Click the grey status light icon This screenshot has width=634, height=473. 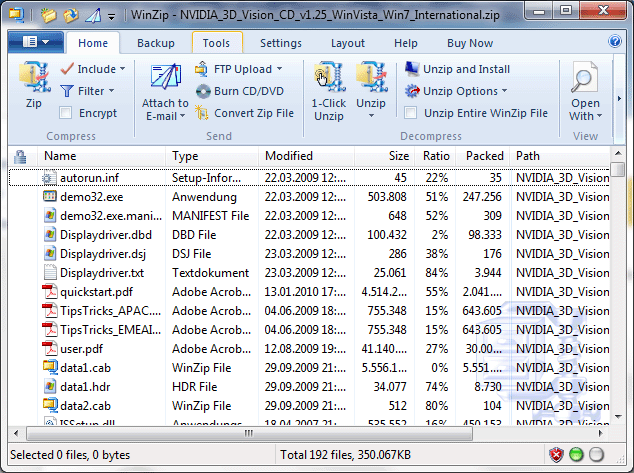coord(596,455)
